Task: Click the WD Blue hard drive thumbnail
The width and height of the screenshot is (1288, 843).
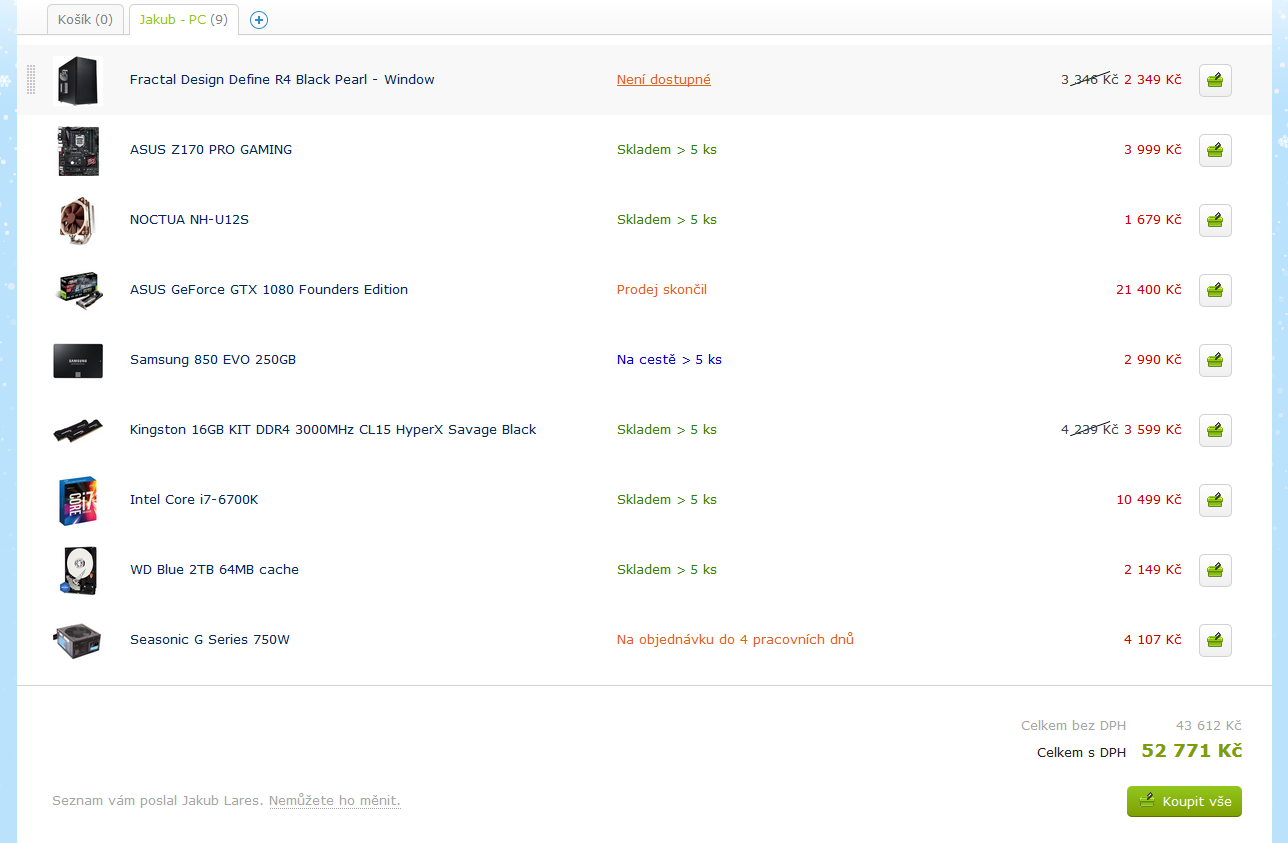Action: click(x=78, y=570)
